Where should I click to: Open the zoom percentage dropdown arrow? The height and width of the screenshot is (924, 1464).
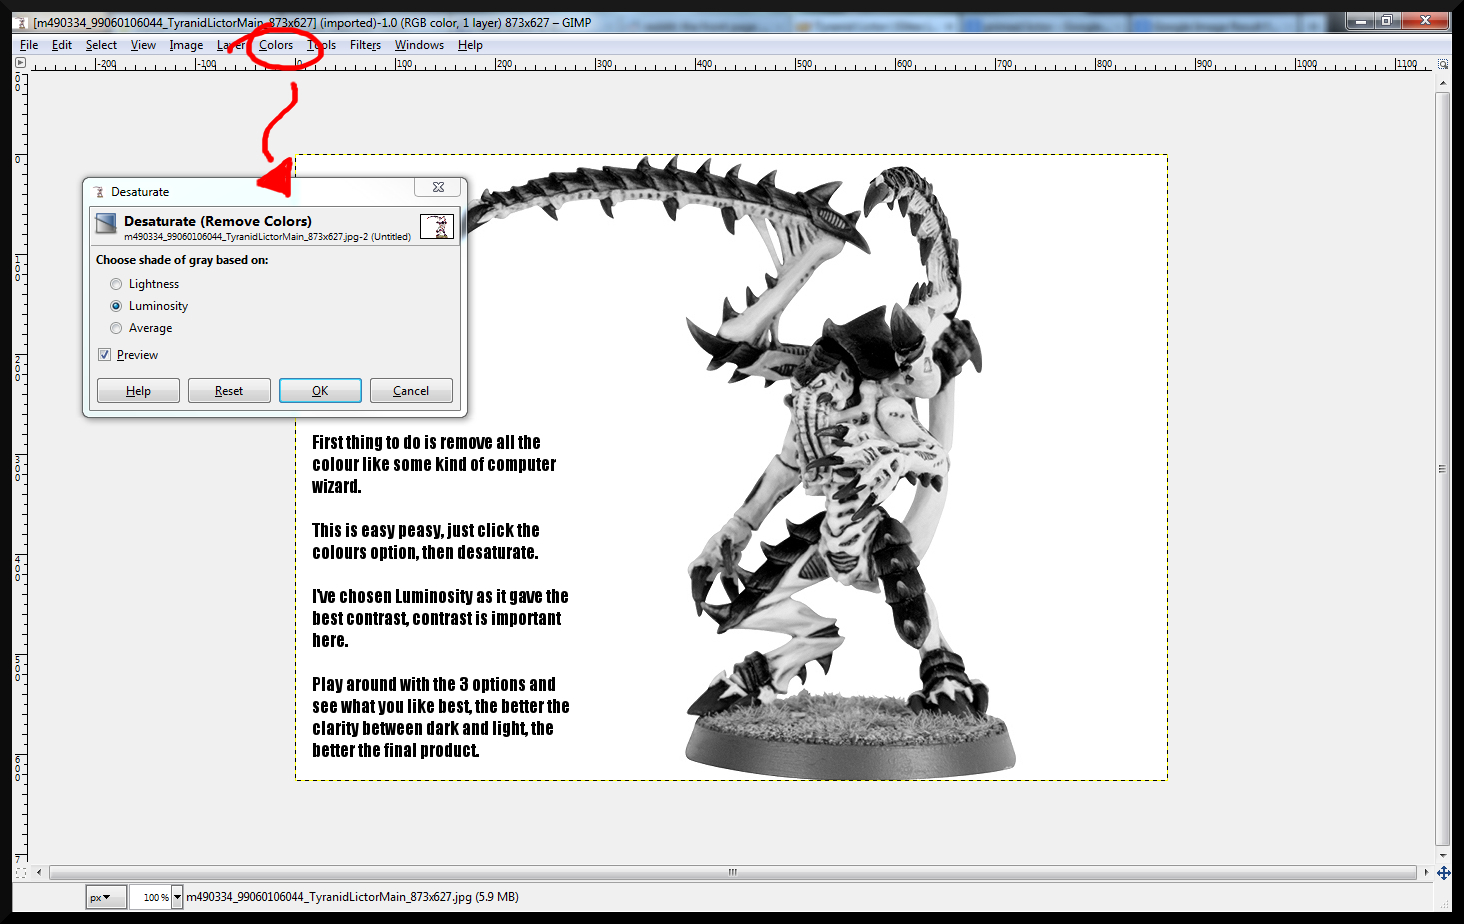tap(177, 897)
